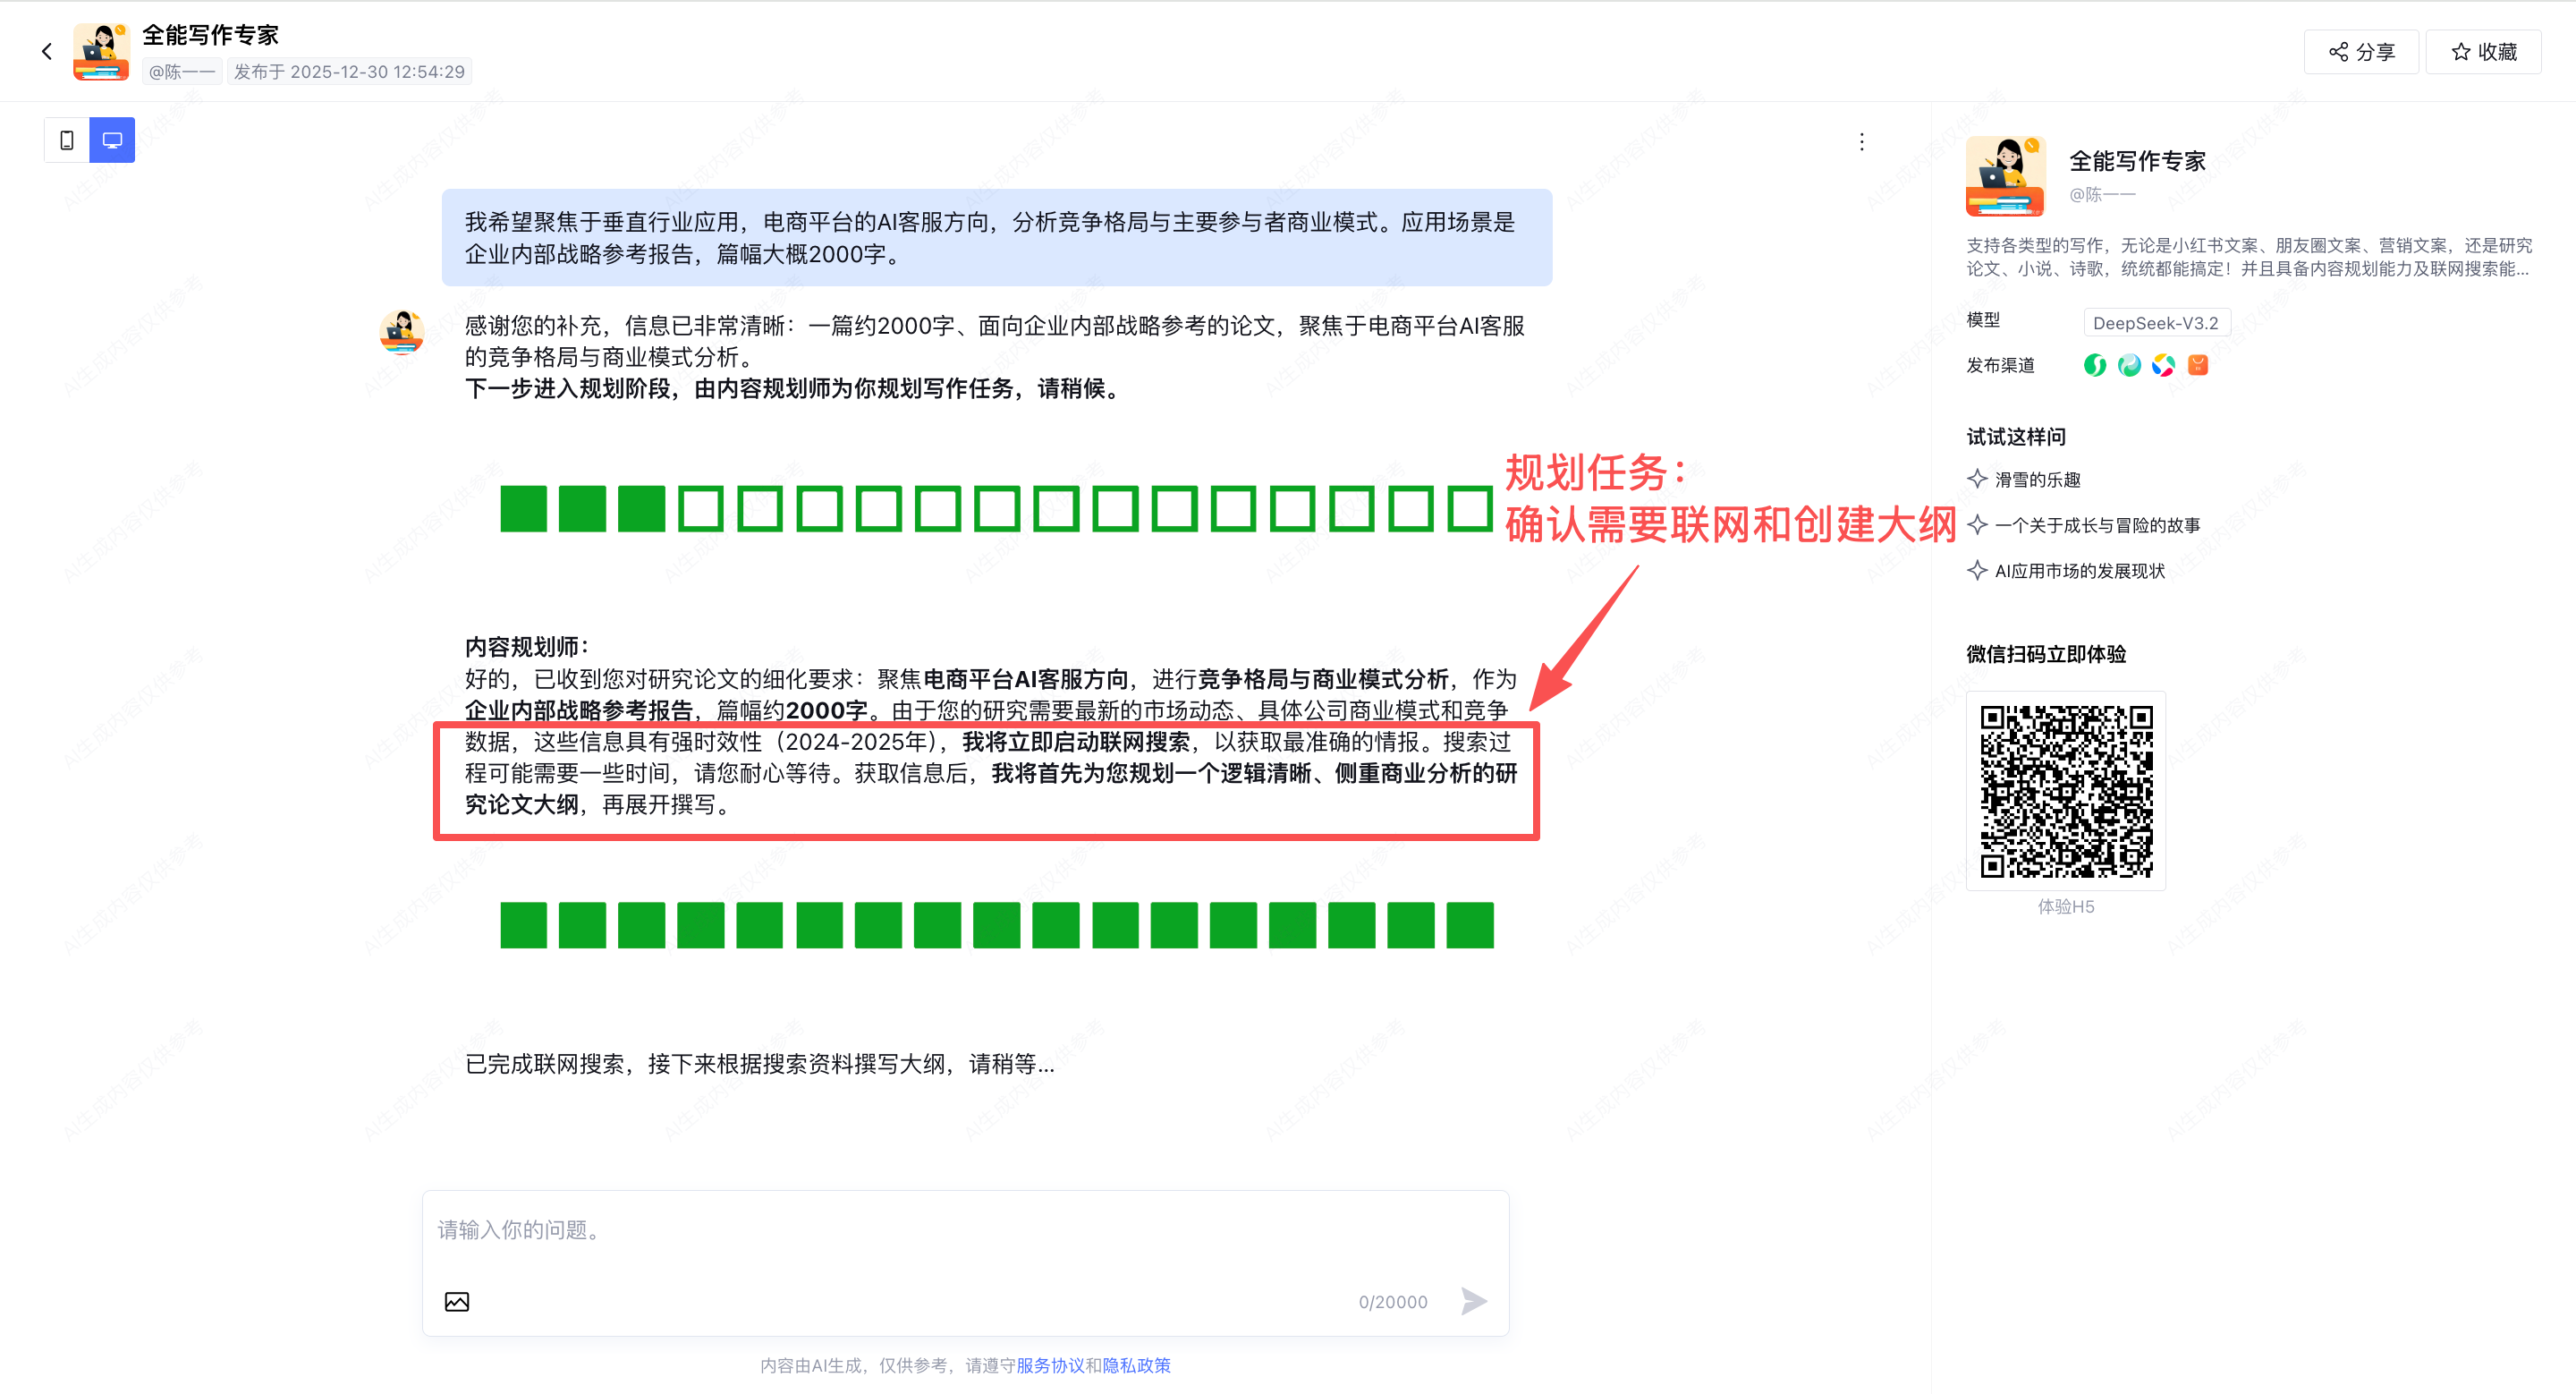
Task: Click the DeepSeek-V3.2 model tag
Action: (x=2156, y=323)
